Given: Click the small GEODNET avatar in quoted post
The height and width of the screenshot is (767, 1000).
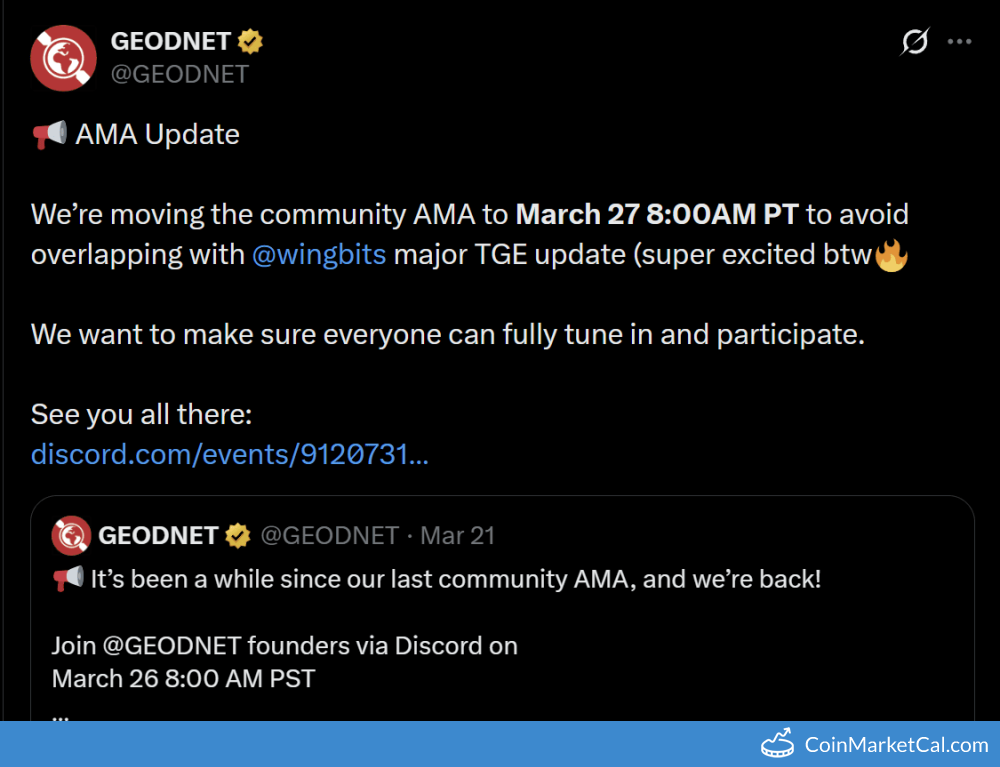Looking at the screenshot, I should pyautogui.click(x=71, y=536).
